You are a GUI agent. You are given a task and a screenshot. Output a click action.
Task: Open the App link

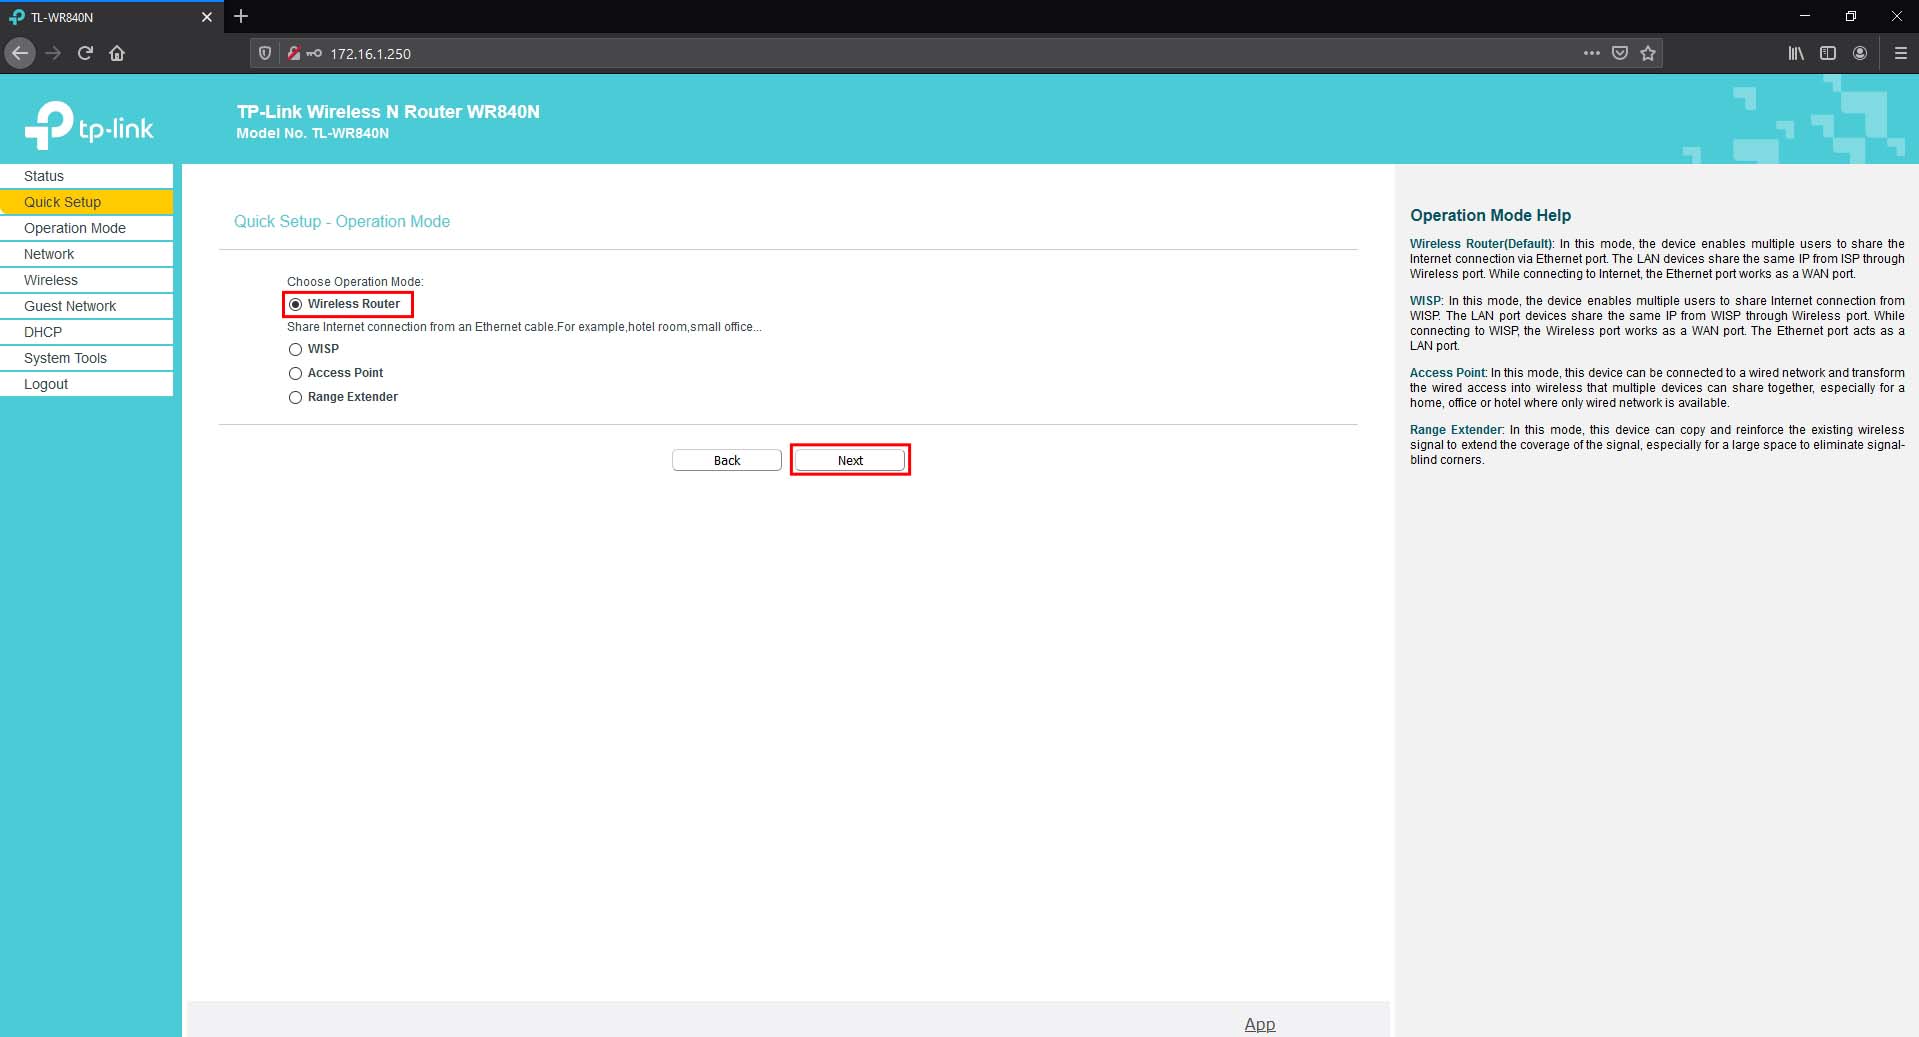(1259, 1024)
